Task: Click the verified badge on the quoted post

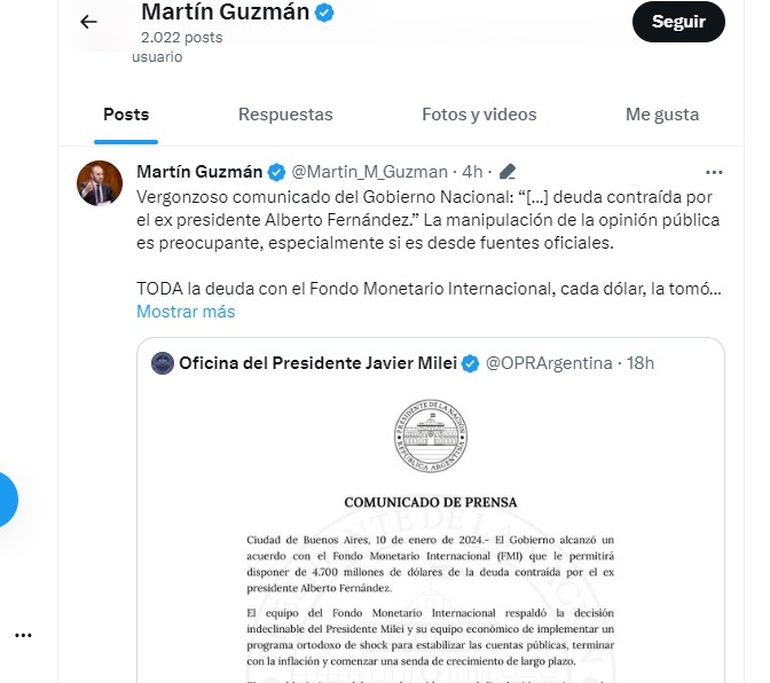Action: tap(470, 363)
